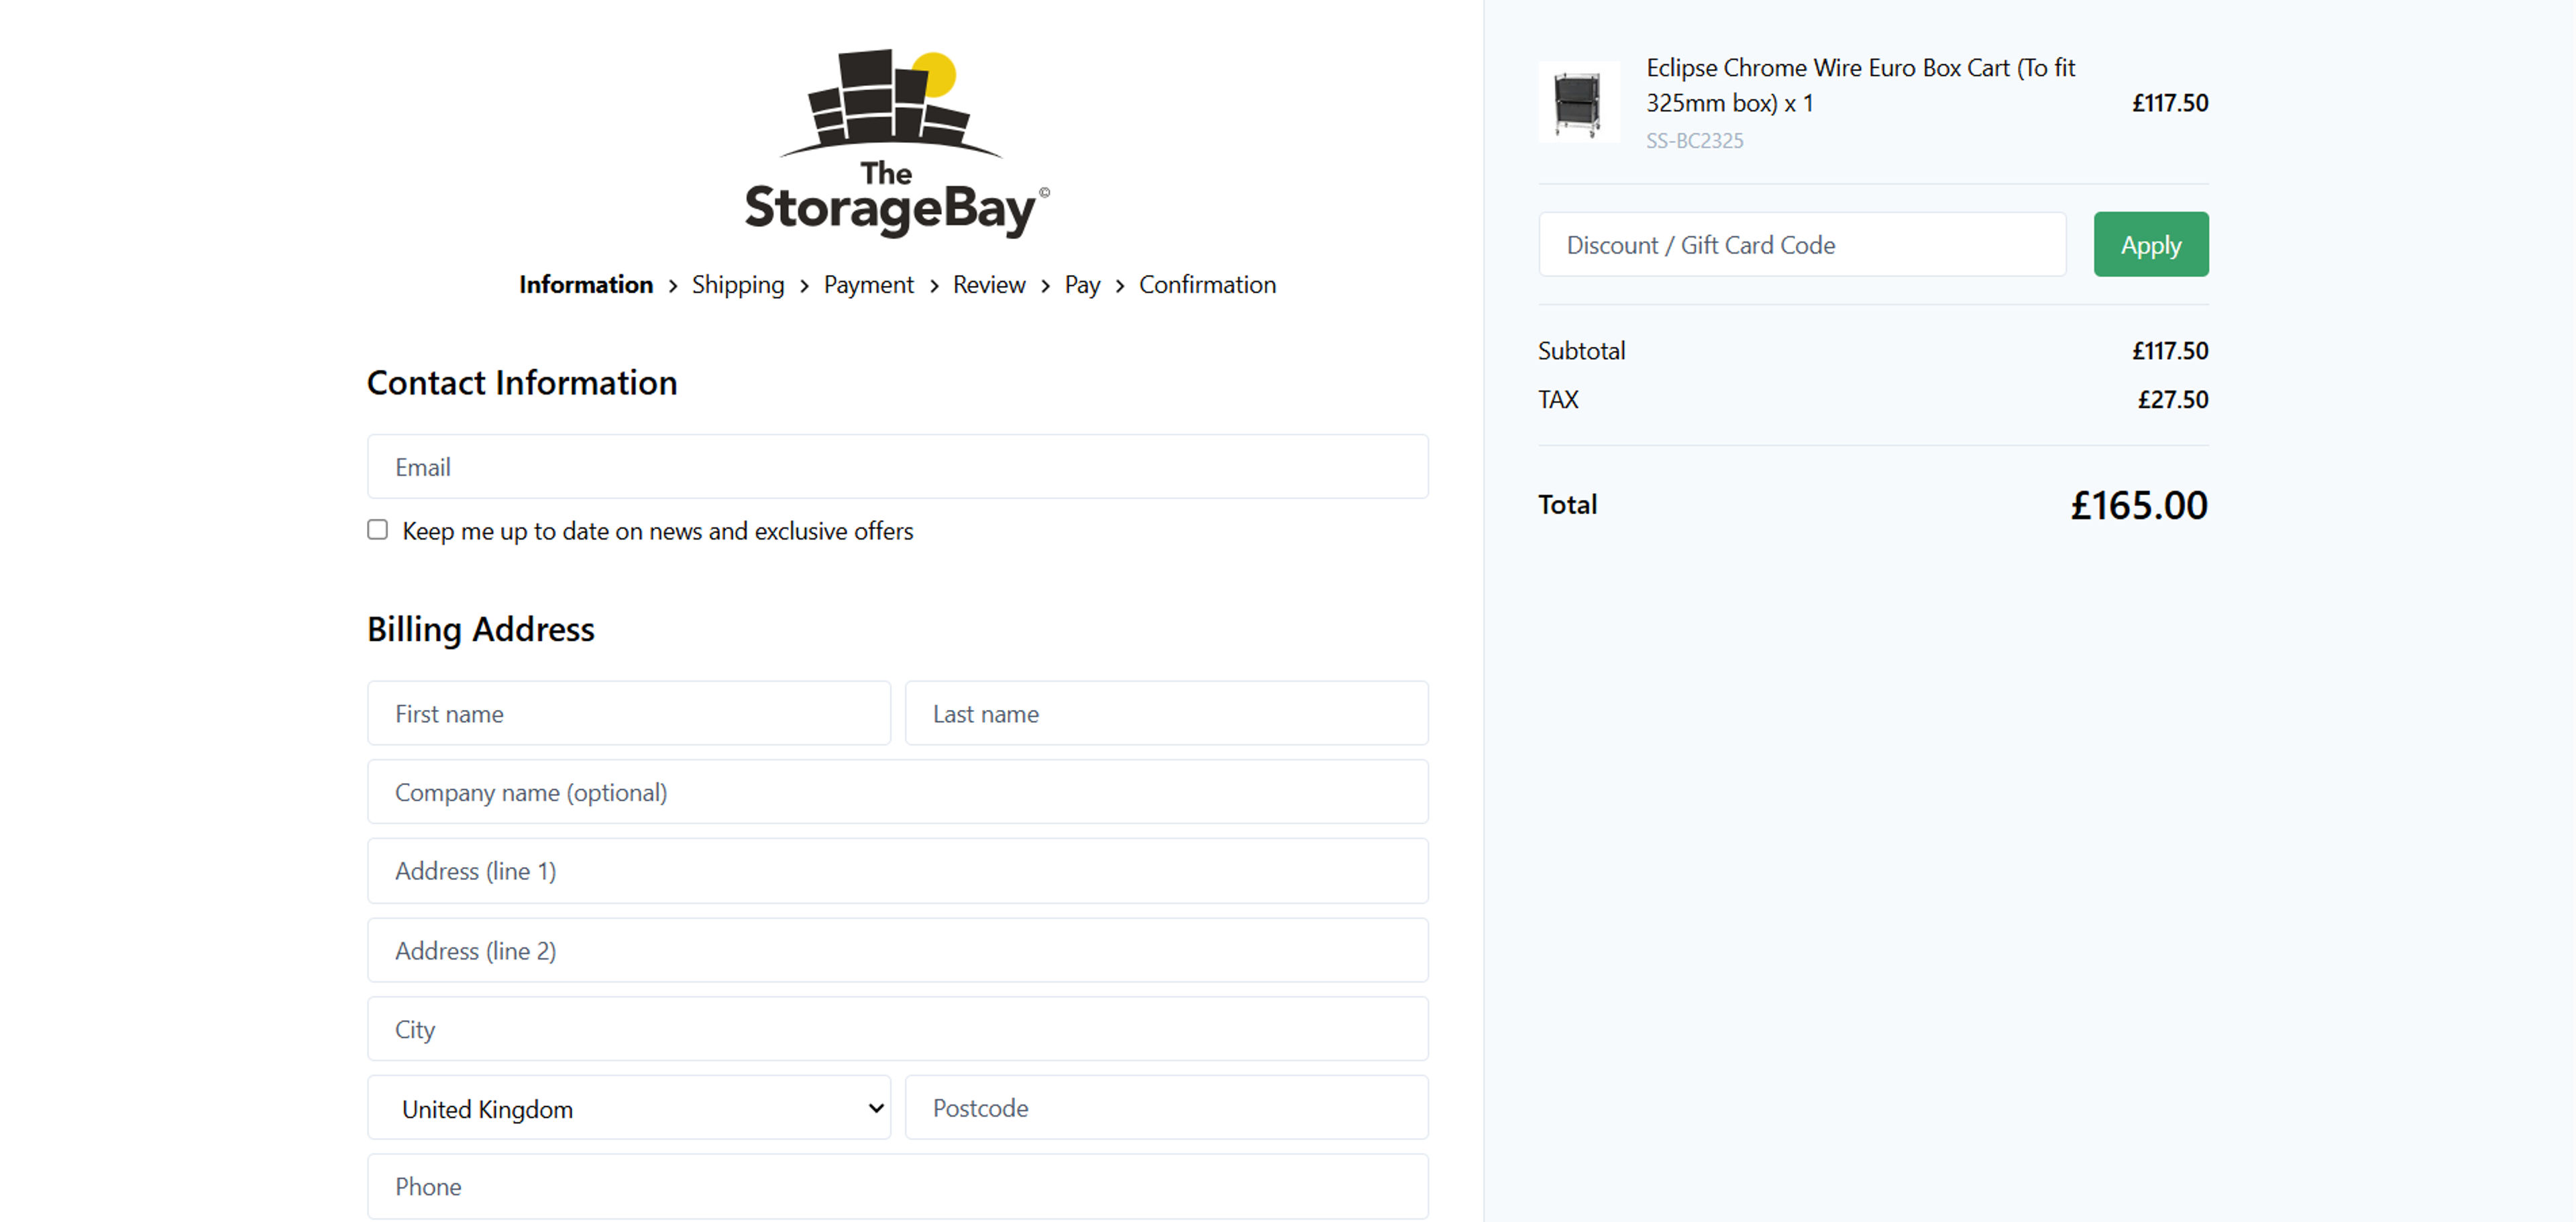The width and height of the screenshot is (2576, 1222).
Task: Click the Postcode input field
Action: [1166, 1107]
